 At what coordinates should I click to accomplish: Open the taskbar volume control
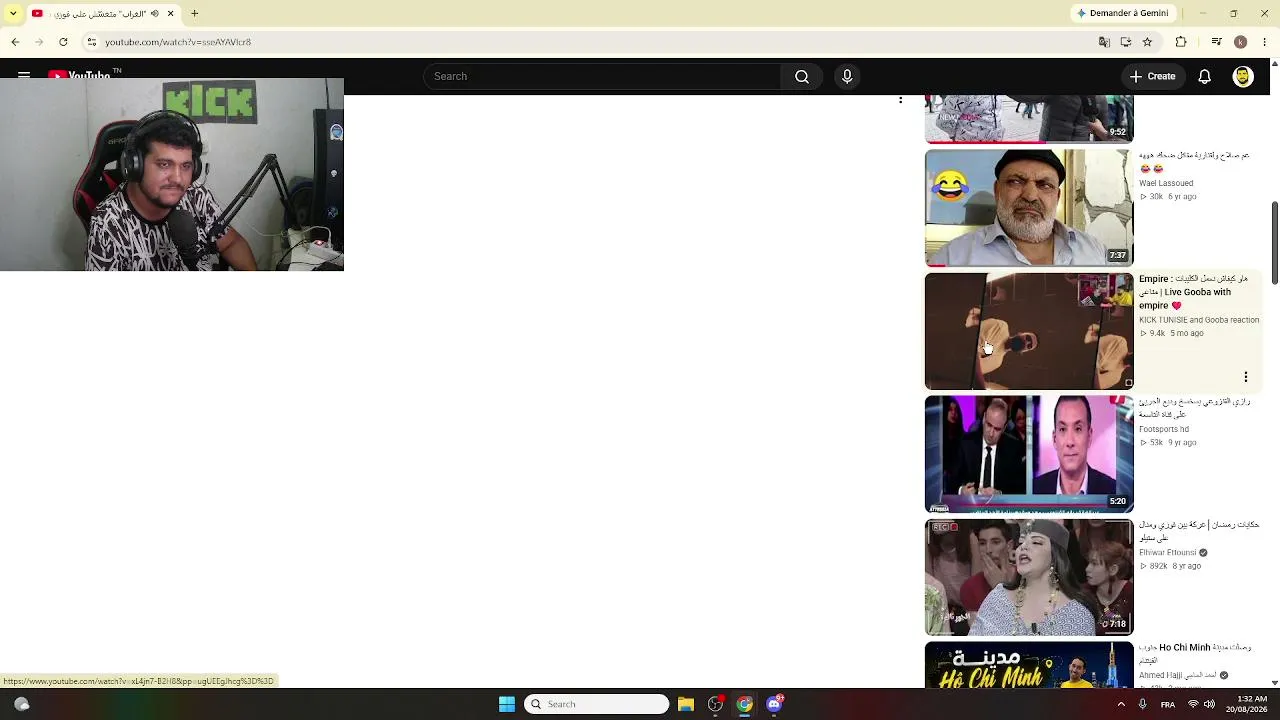[x=1209, y=704]
